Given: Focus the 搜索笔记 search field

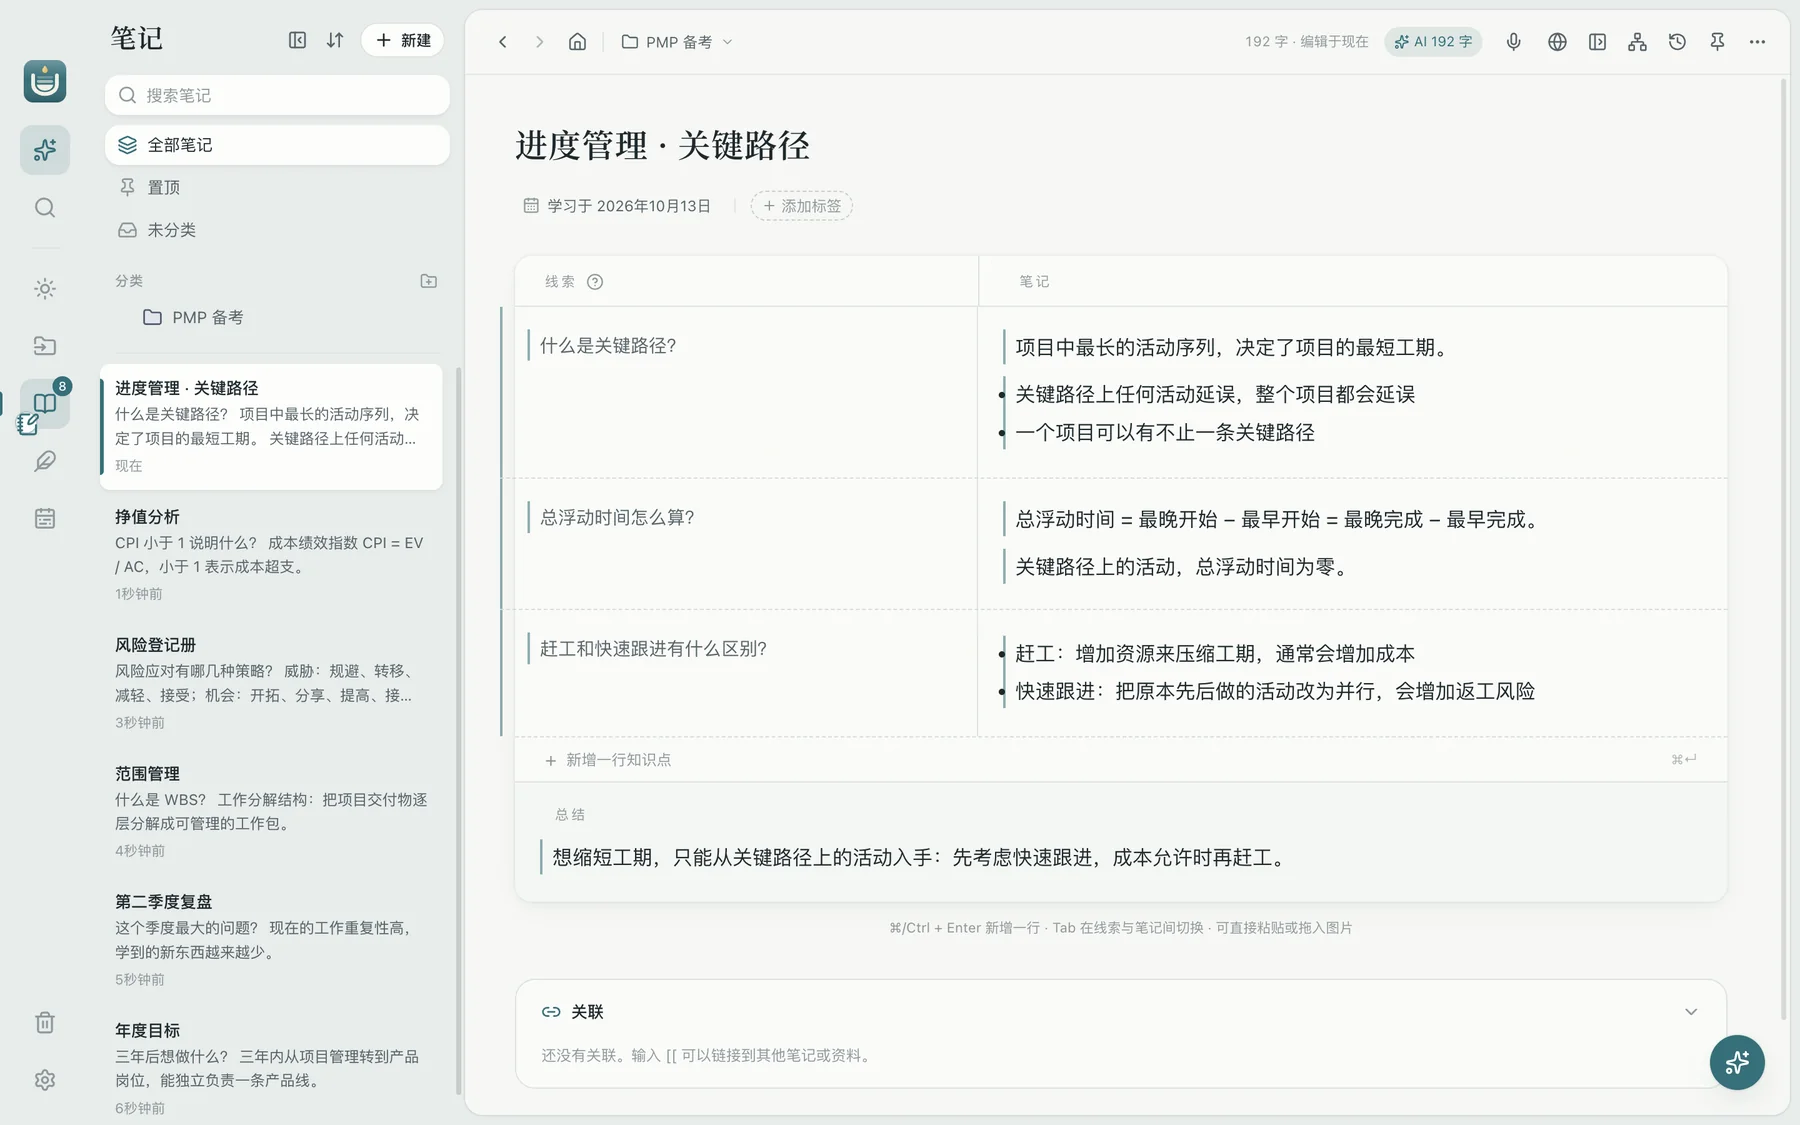Looking at the screenshot, I should click(277, 95).
